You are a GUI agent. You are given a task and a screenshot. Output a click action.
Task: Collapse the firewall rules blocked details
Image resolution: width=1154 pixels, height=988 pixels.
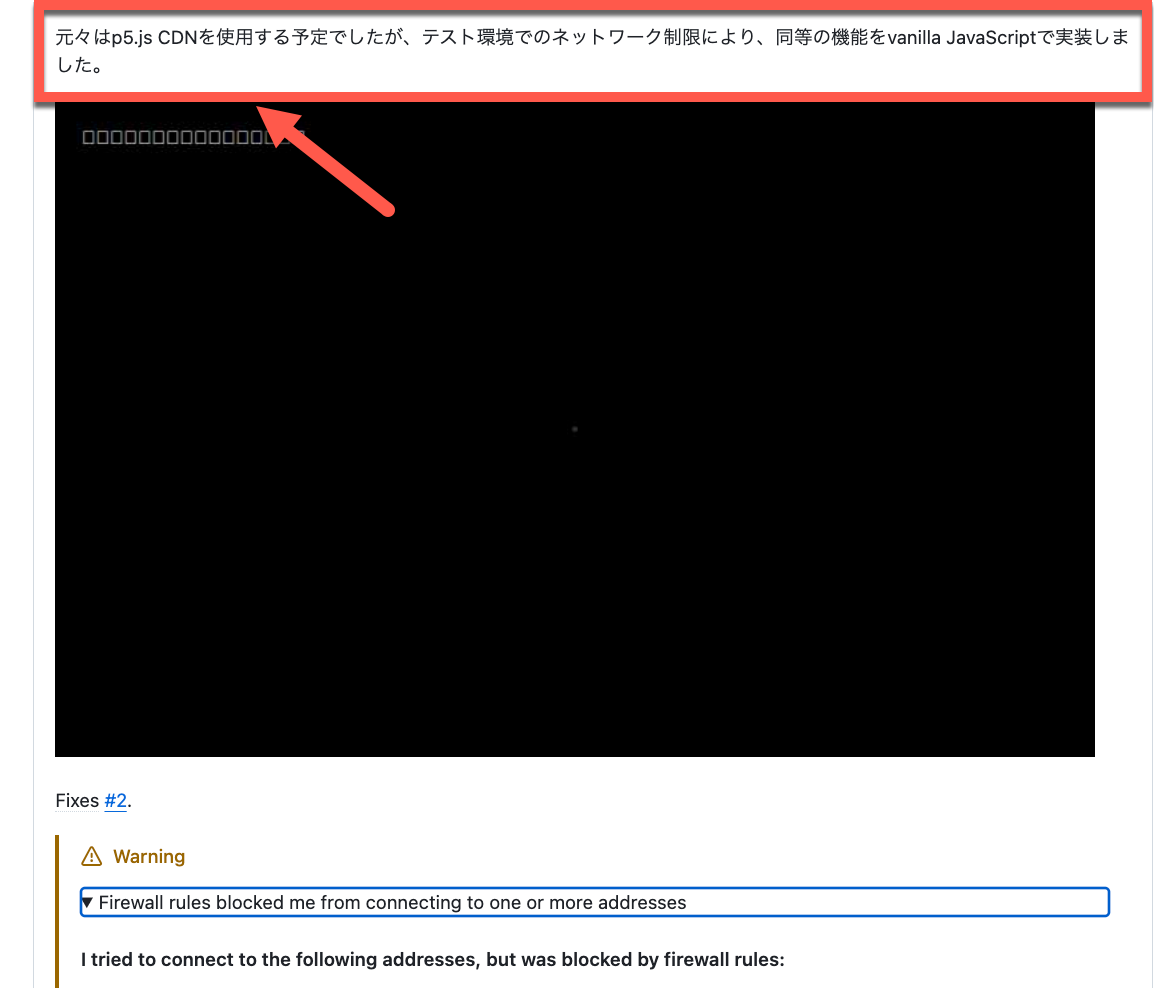click(594, 903)
